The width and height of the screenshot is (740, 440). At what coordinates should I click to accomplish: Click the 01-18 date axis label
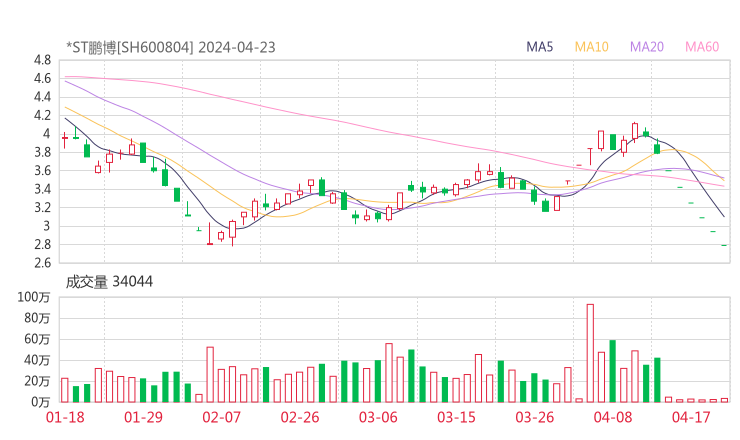[65, 417]
